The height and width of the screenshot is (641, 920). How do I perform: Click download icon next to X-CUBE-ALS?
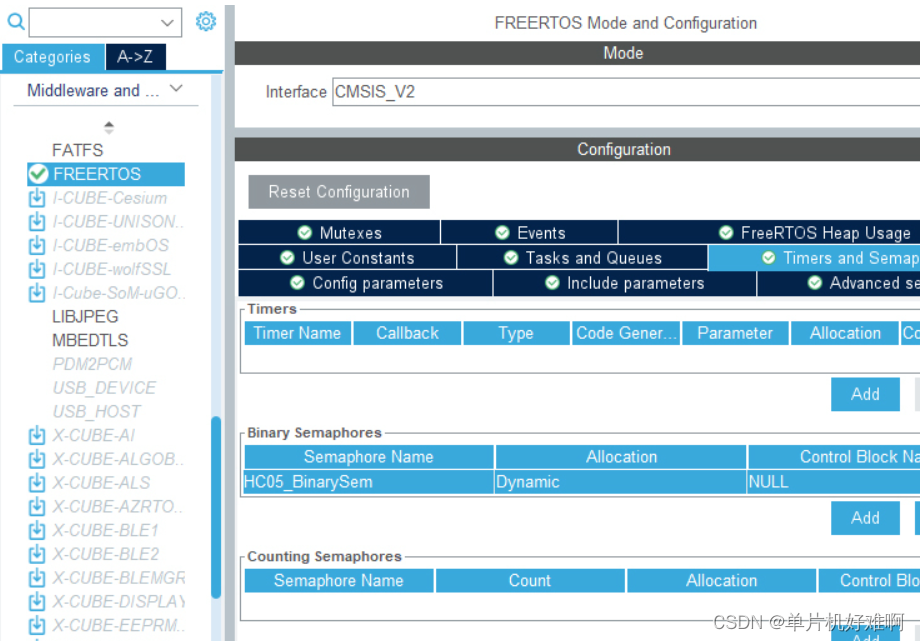pos(37,483)
